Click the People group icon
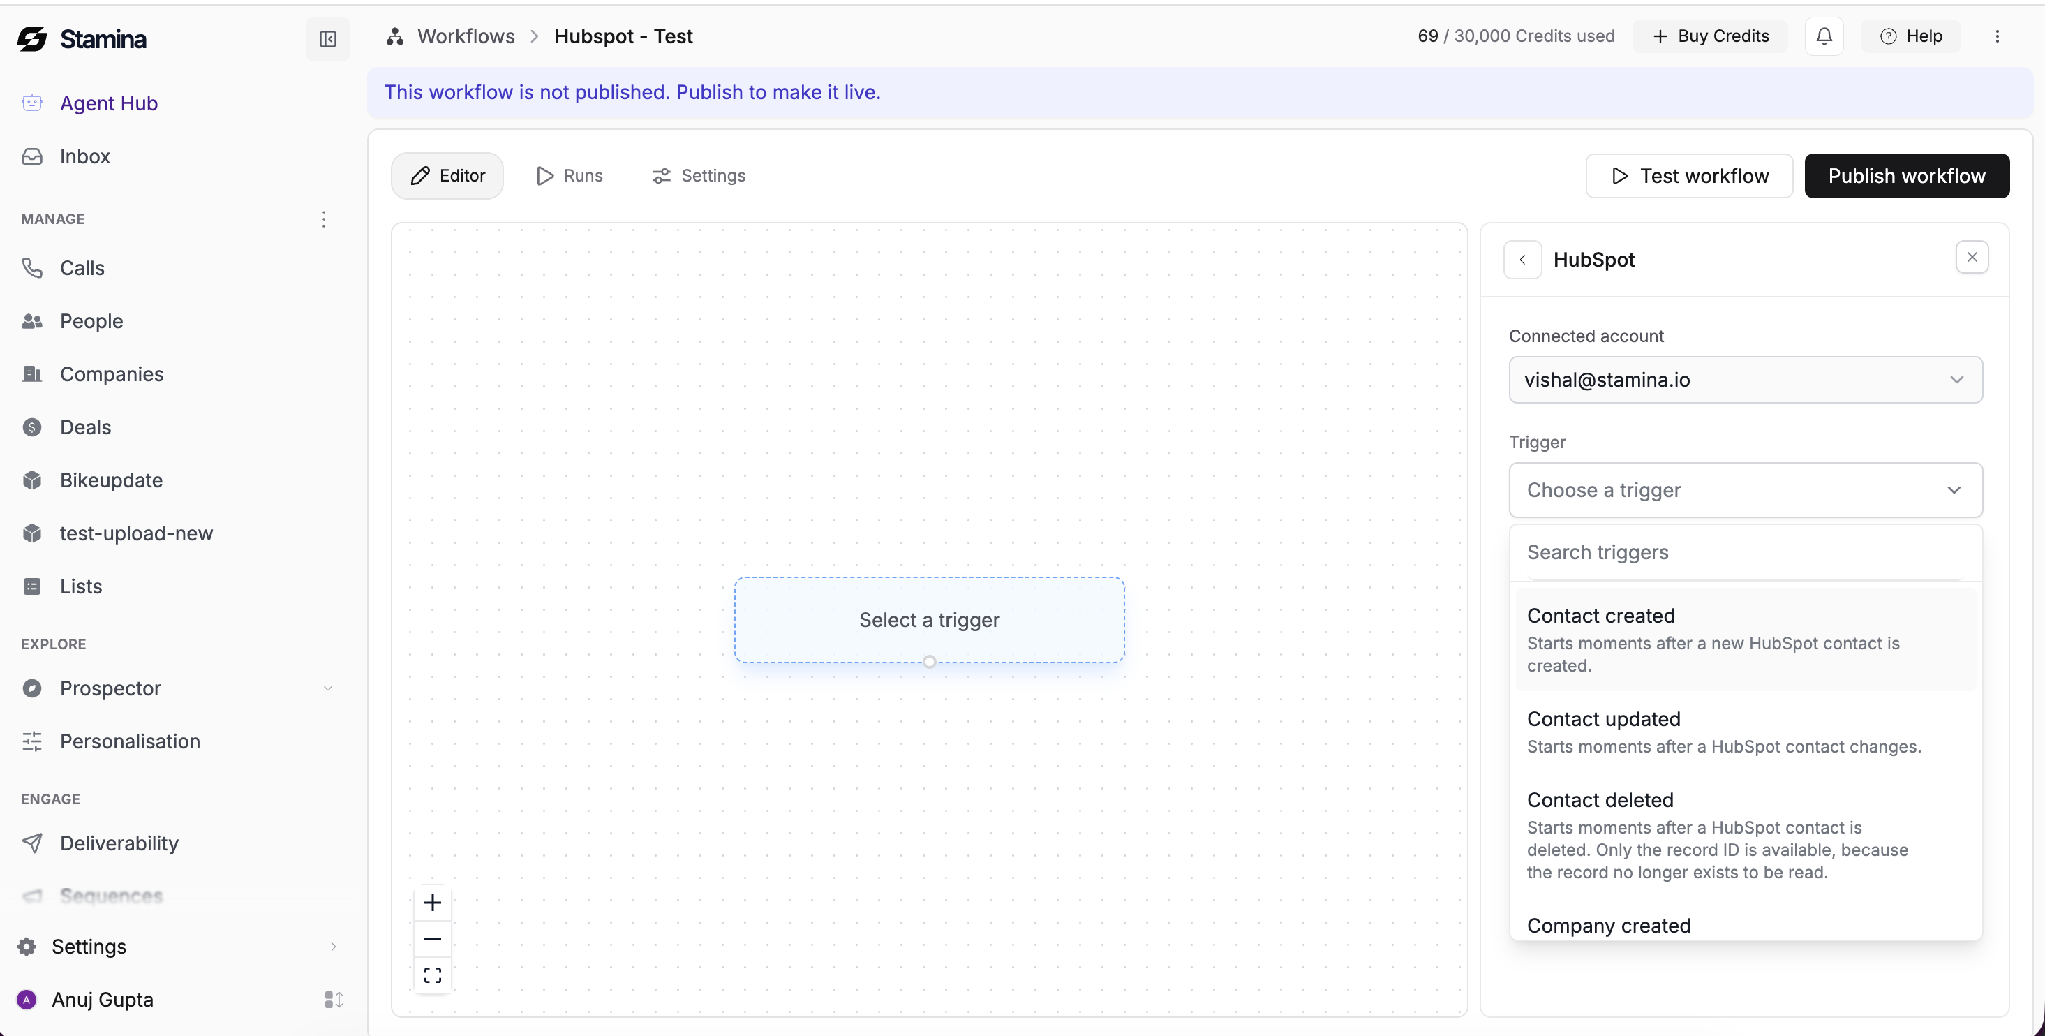The image size is (2045, 1036). coord(32,321)
